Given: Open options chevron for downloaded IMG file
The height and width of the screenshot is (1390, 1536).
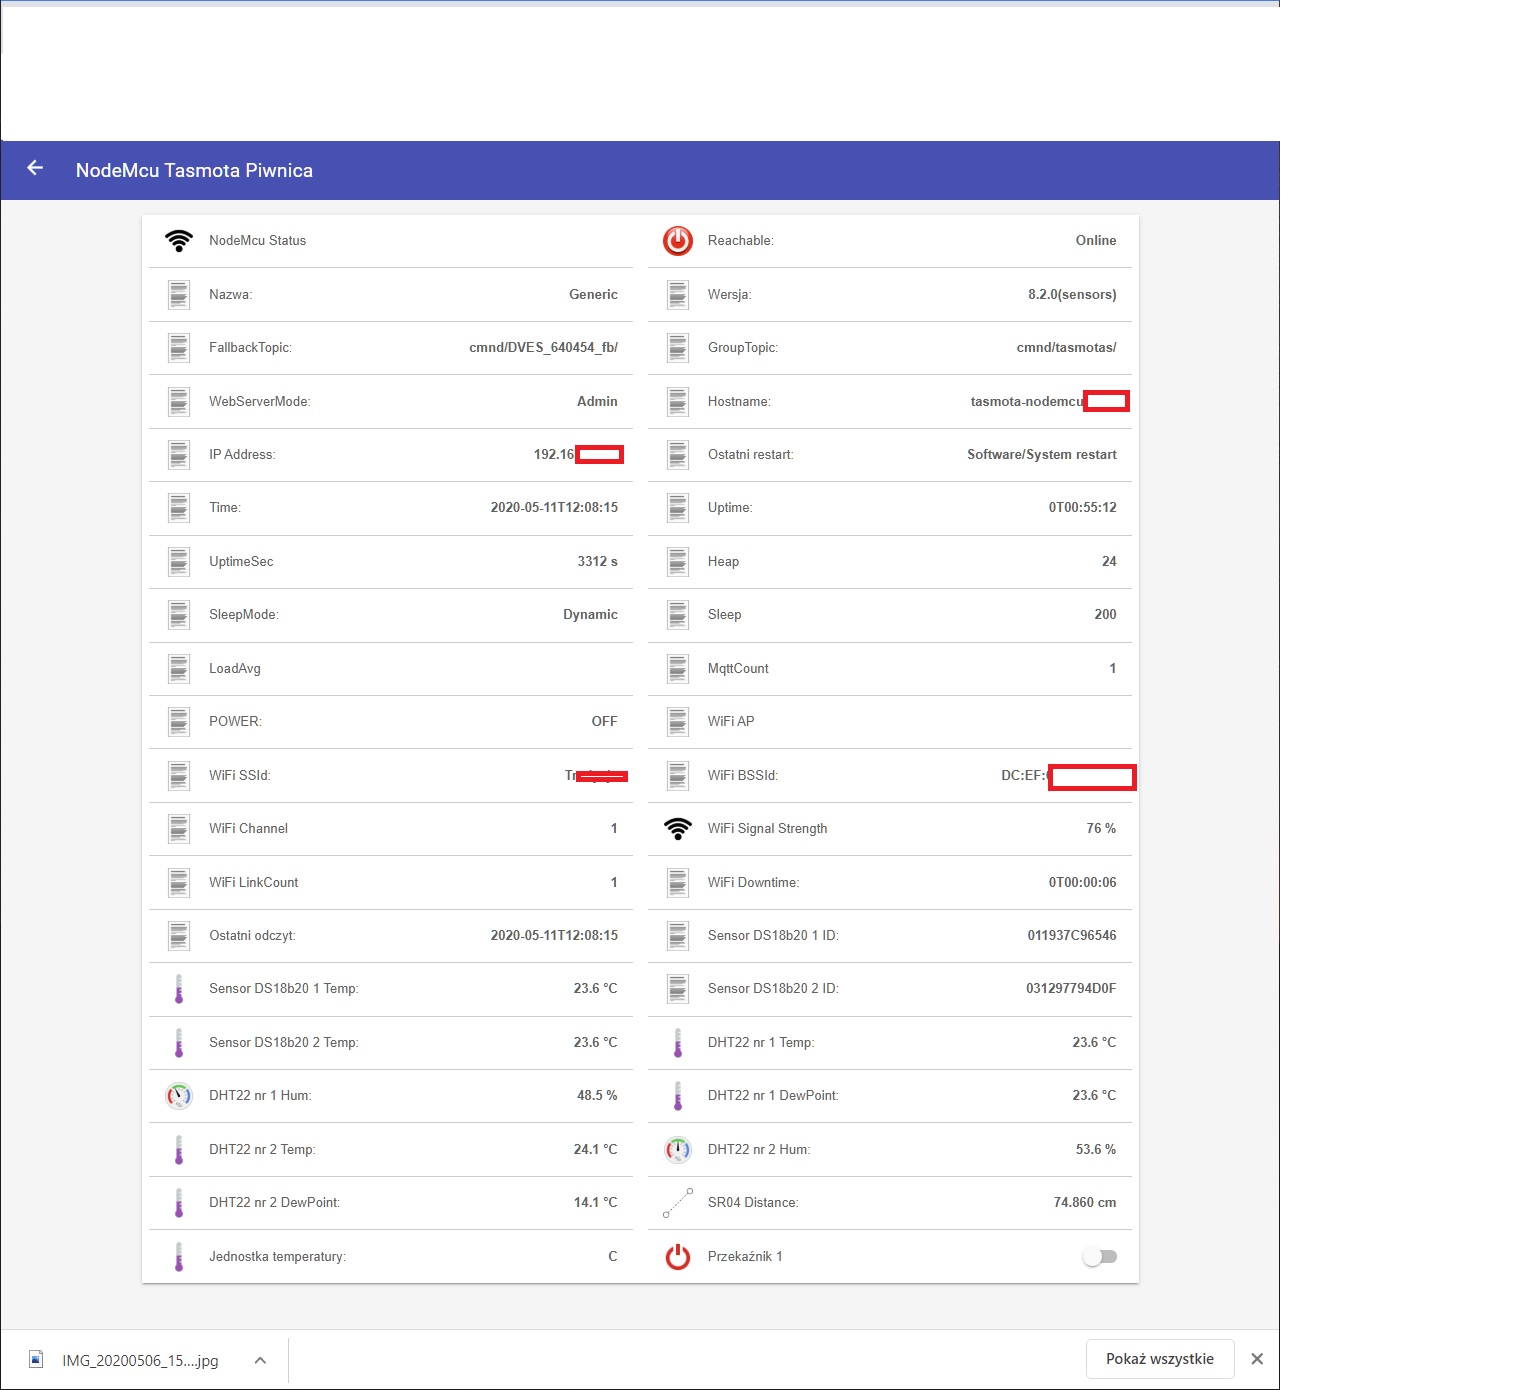Looking at the screenshot, I should click(260, 1360).
